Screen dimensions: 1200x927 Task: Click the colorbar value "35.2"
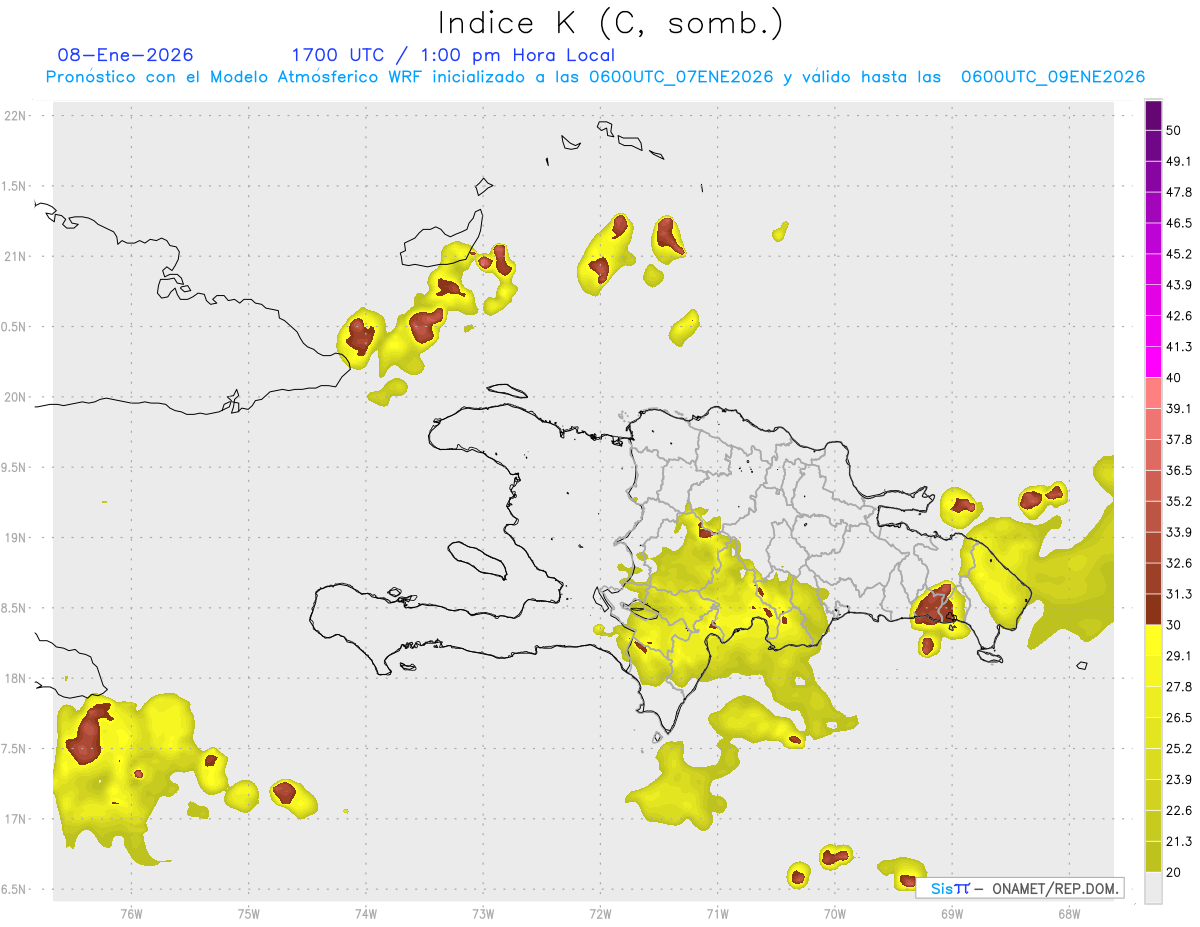(1178, 501)
